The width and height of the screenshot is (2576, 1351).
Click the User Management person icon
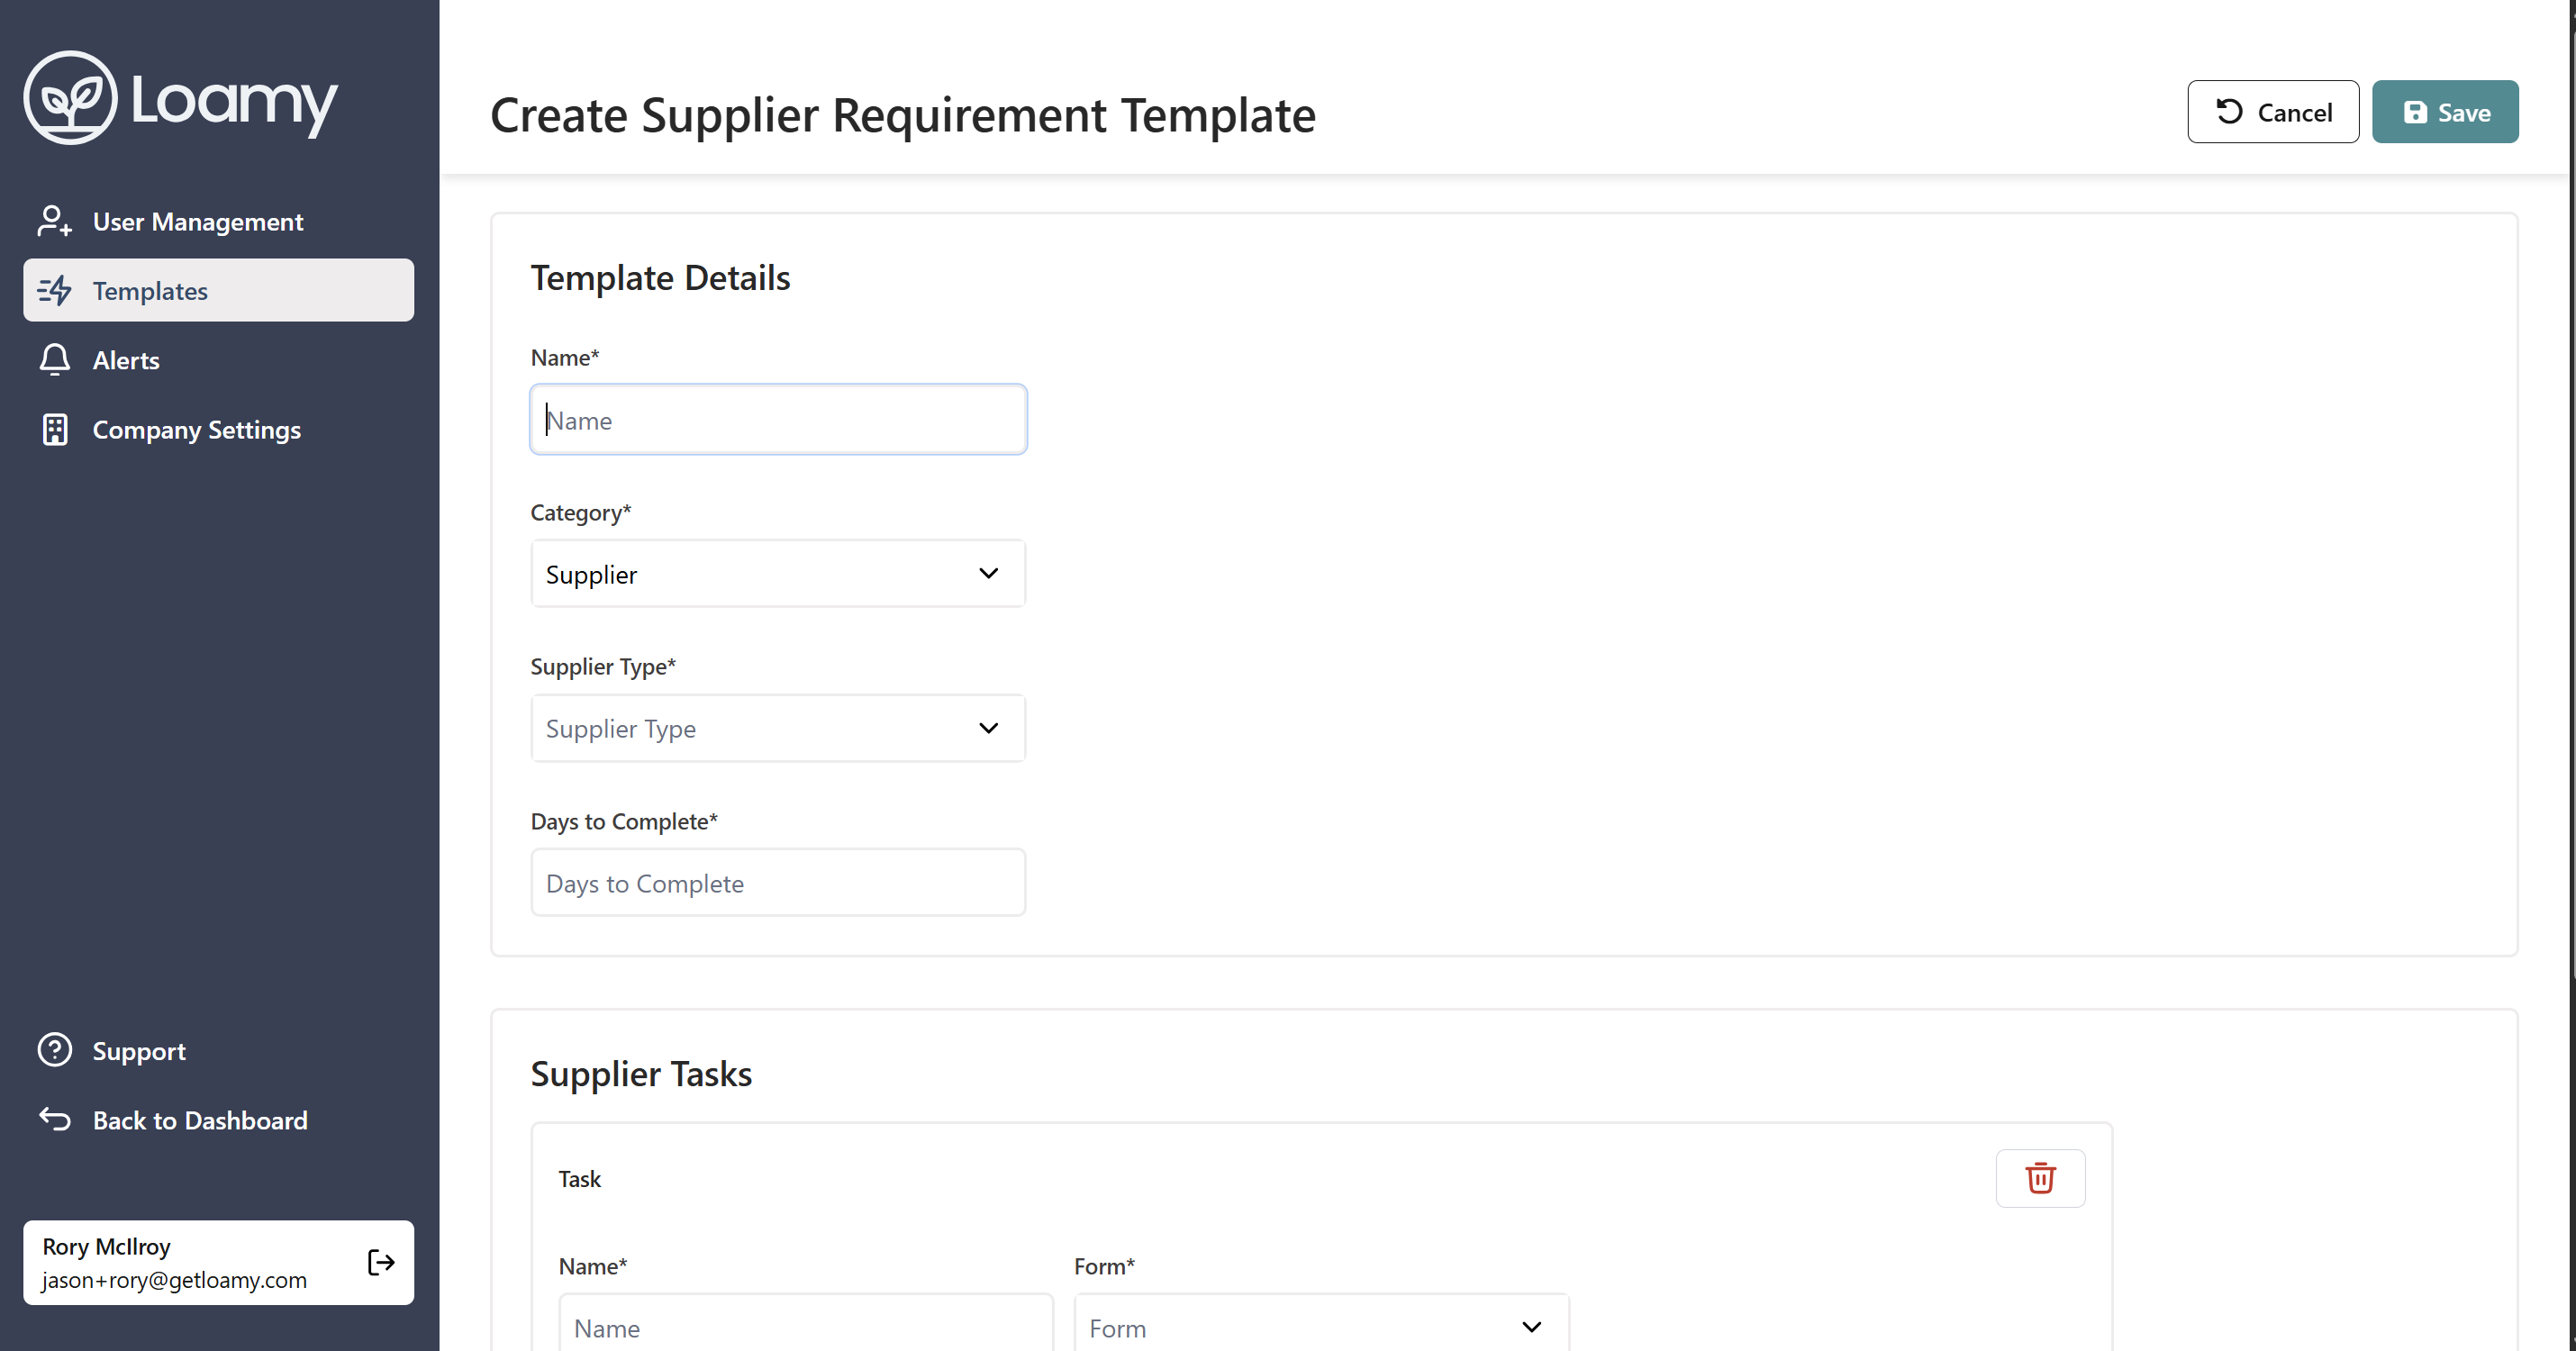click(x=54, y=221)
